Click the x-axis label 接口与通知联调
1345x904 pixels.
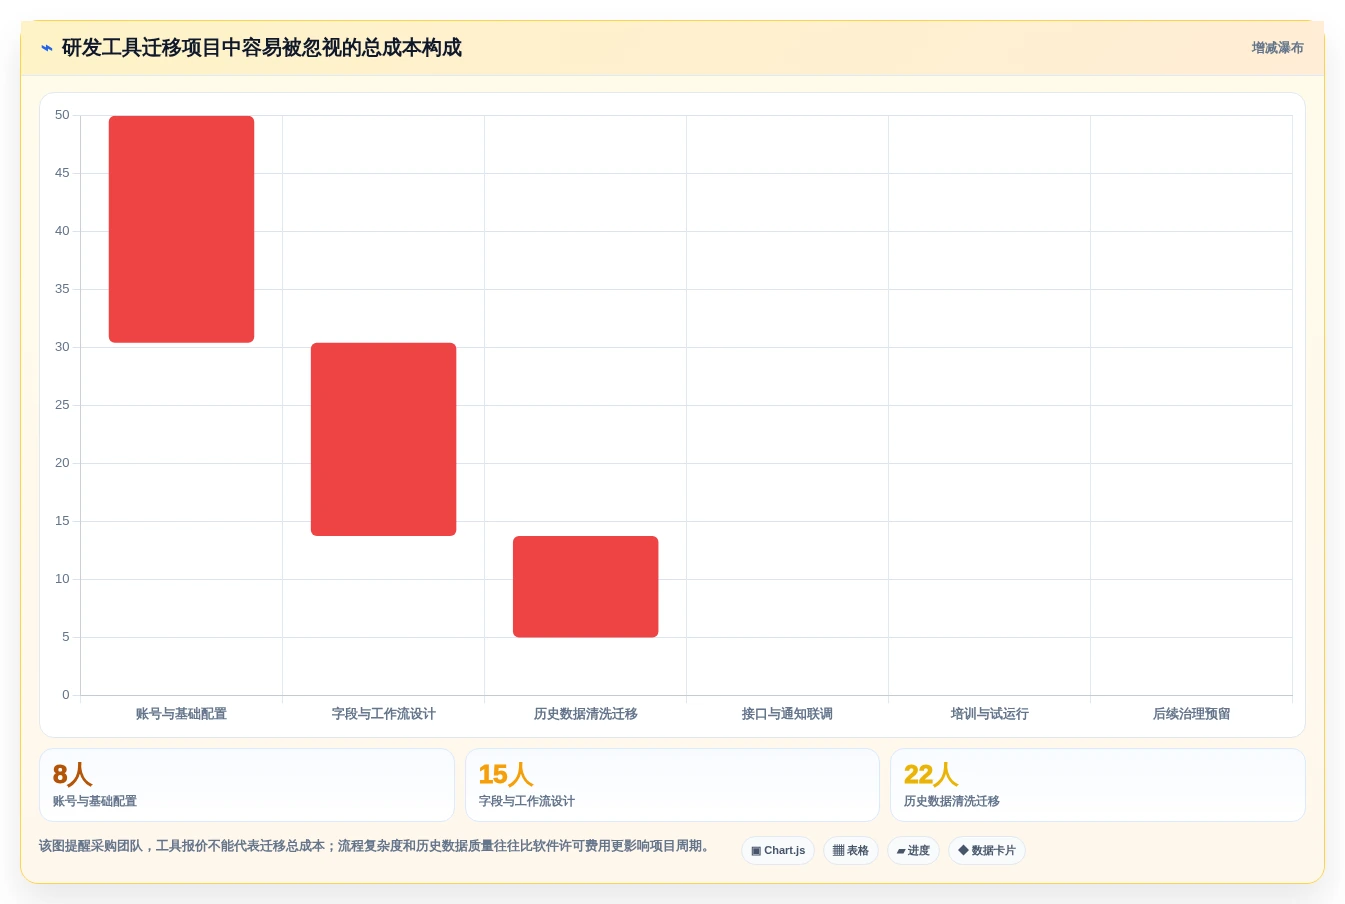click(x=787, y=714)
